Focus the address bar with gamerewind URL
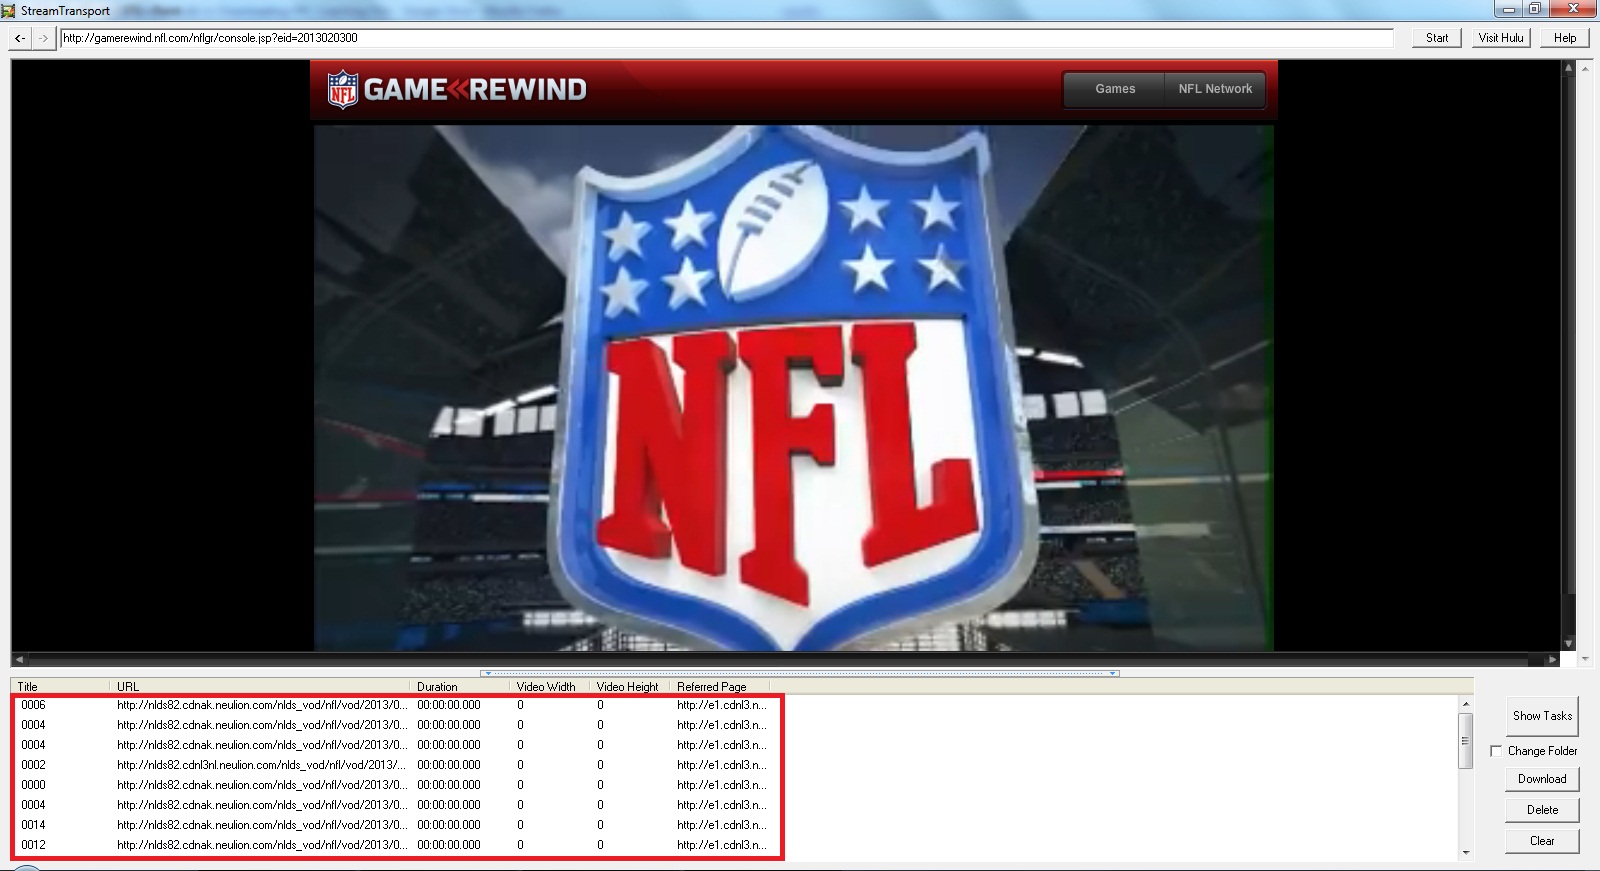 pos(726,38)
